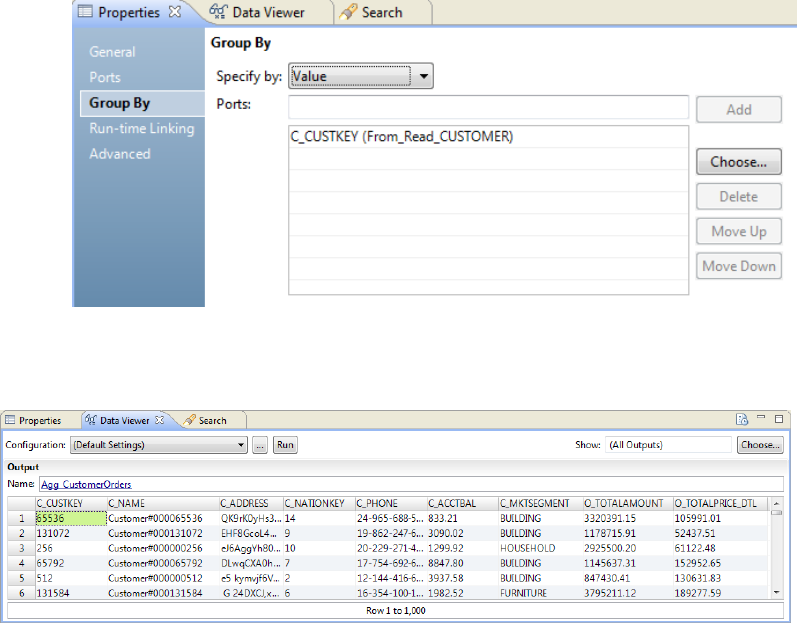797x623 pixels.
Task: Click the Run button
Action: click(285, 445)
